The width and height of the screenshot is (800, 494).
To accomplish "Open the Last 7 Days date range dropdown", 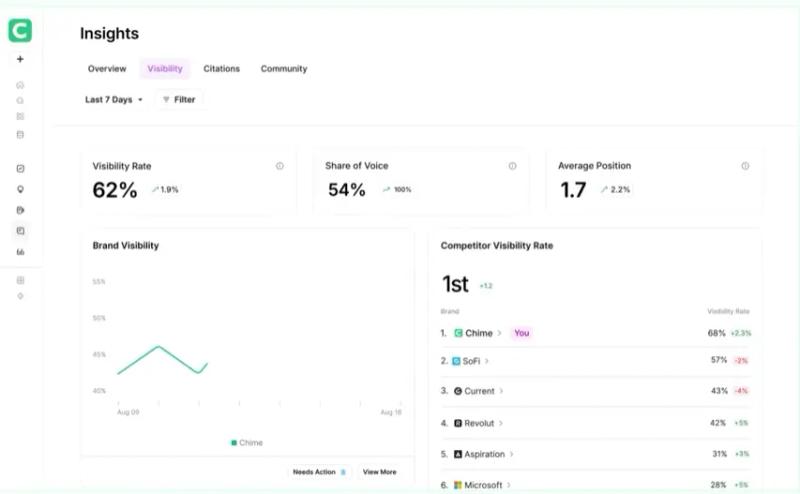I will coord(113,100).
